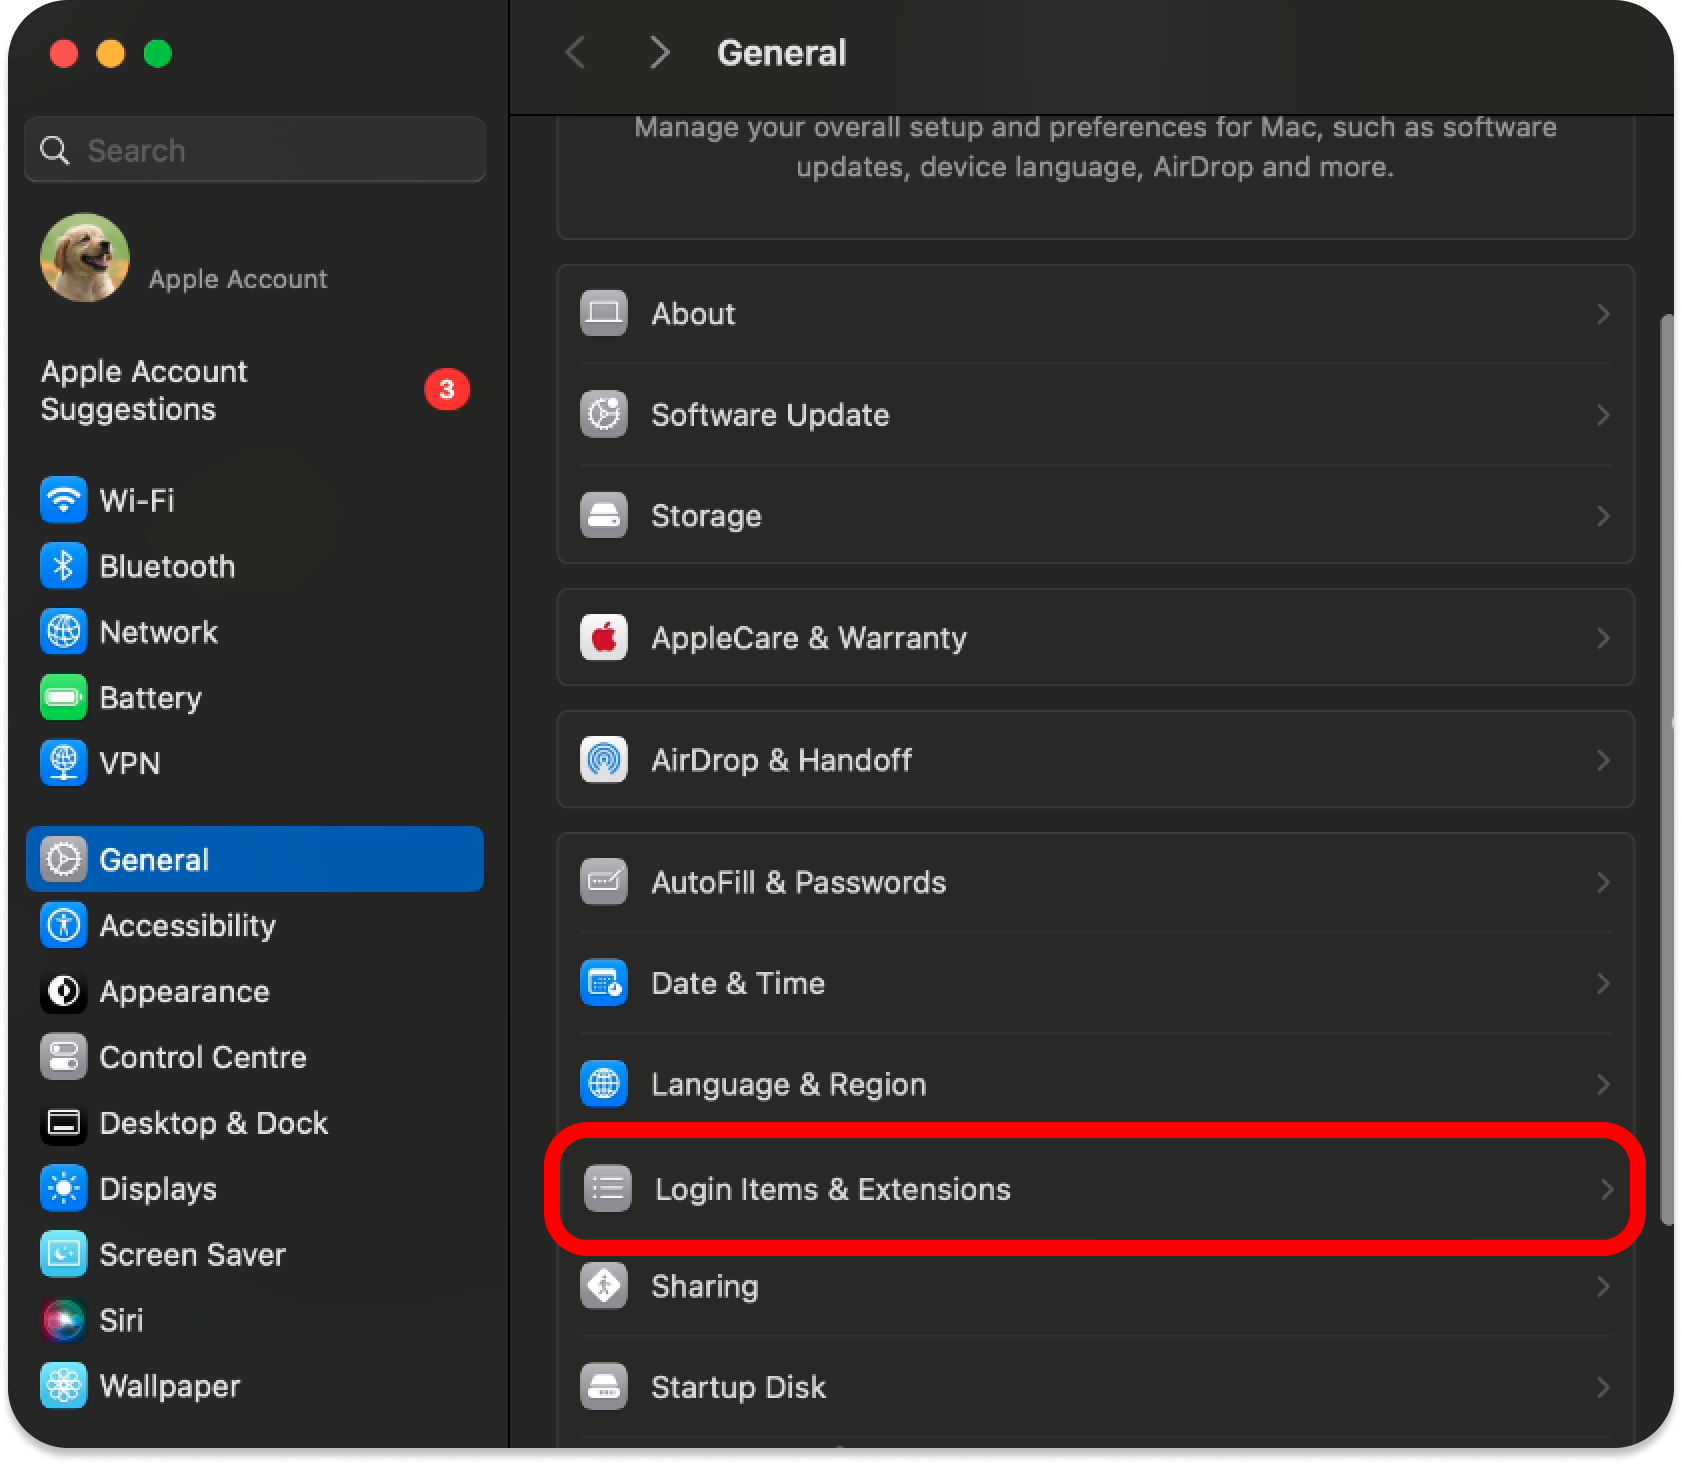Open Desktop & Dock sidebar item
Image resolution: width=1682 pixels, height=1464 pixels.
tap(213, 1123)
